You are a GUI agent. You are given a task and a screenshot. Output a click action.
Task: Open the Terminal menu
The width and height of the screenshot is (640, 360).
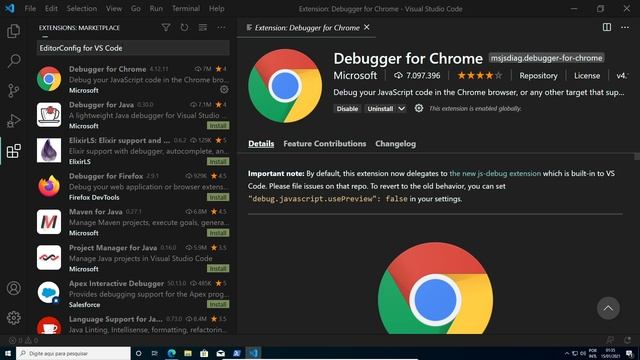coord(186,9)
